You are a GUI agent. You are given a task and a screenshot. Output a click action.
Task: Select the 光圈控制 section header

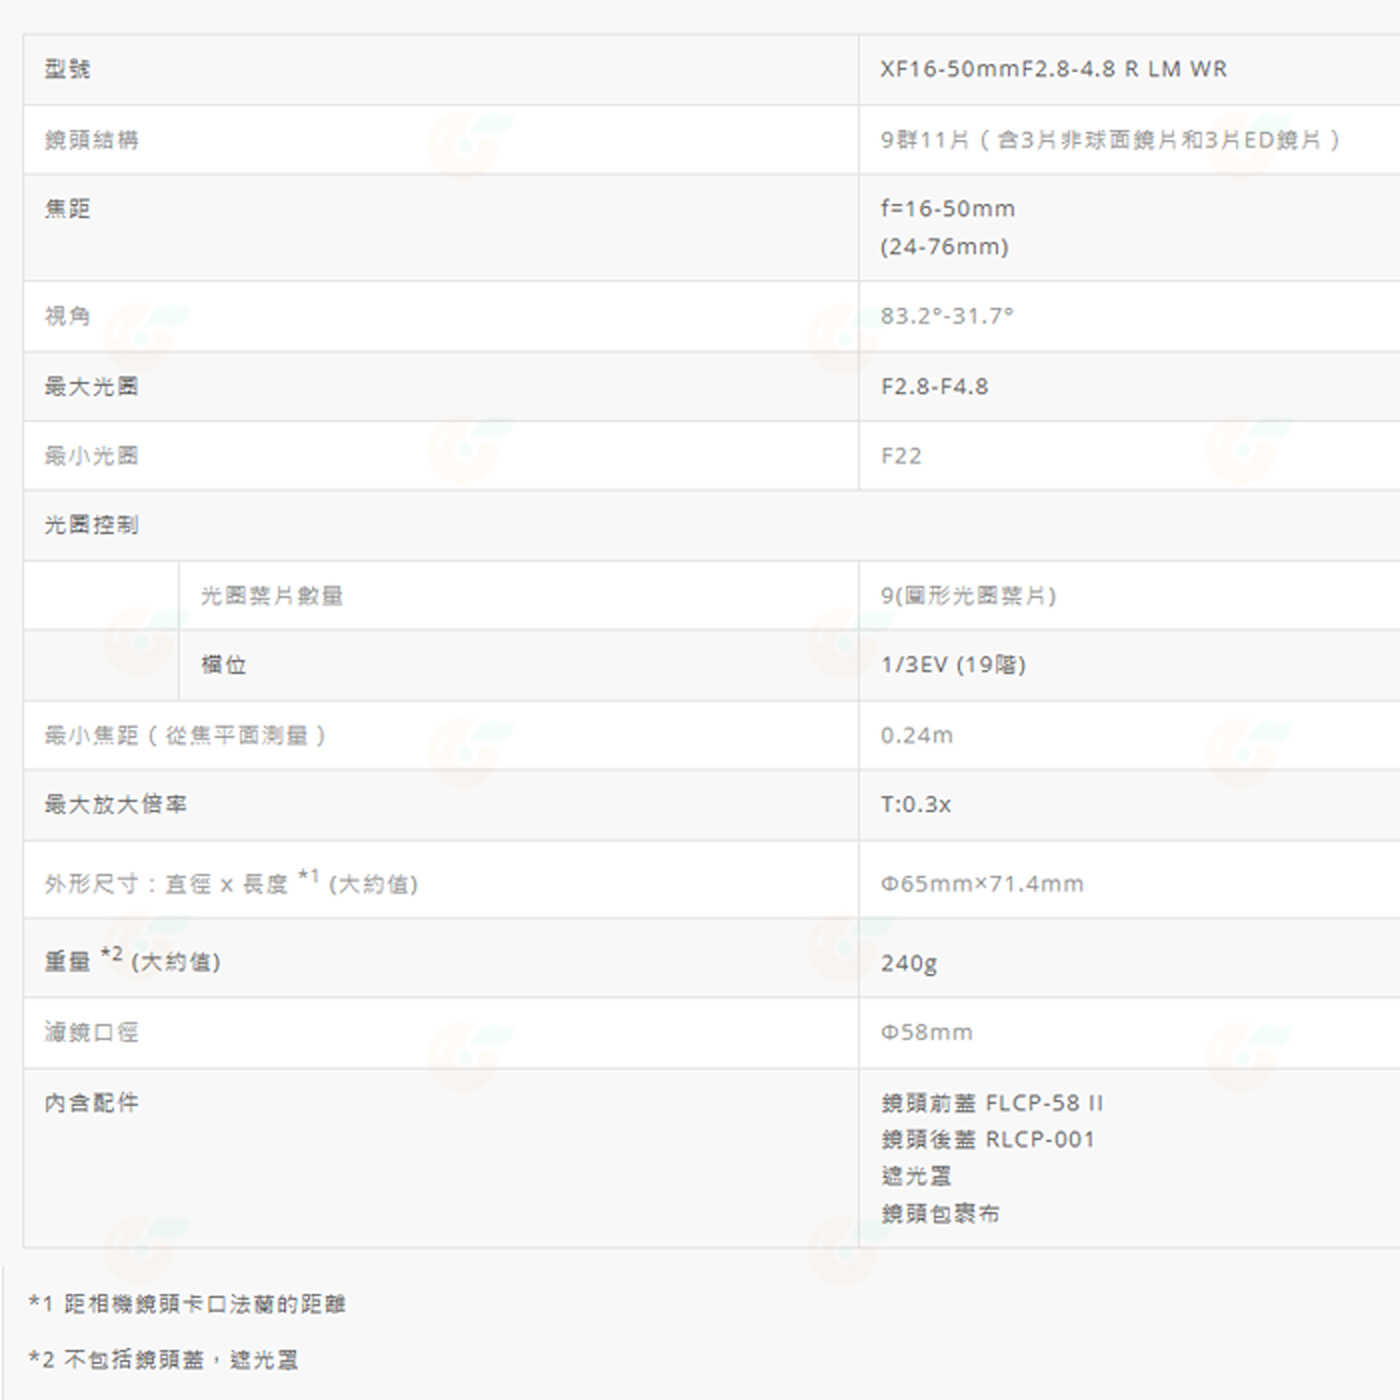pos(91,525)
